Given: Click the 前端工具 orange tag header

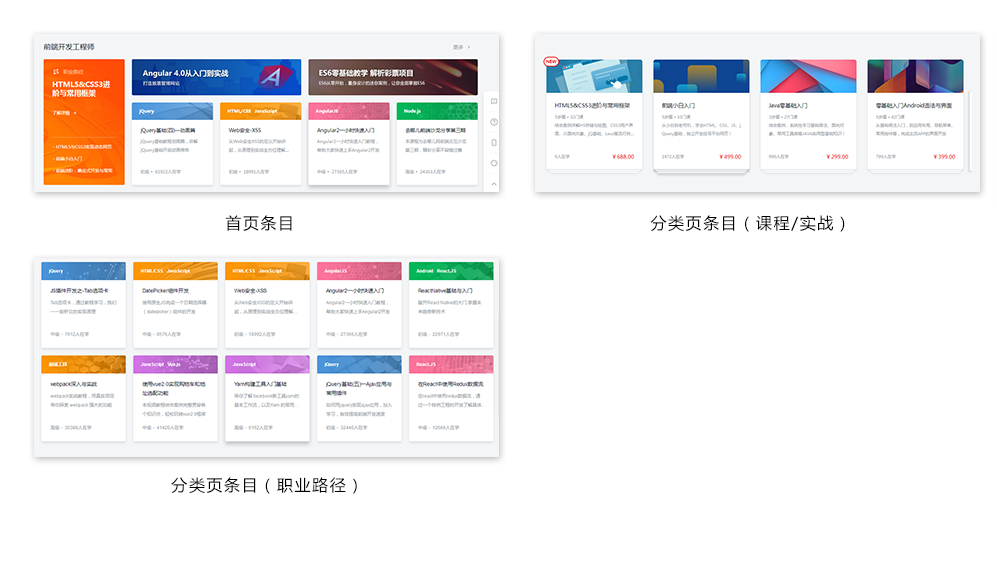Looking at the screenshot, I should [x=83, y=364].
